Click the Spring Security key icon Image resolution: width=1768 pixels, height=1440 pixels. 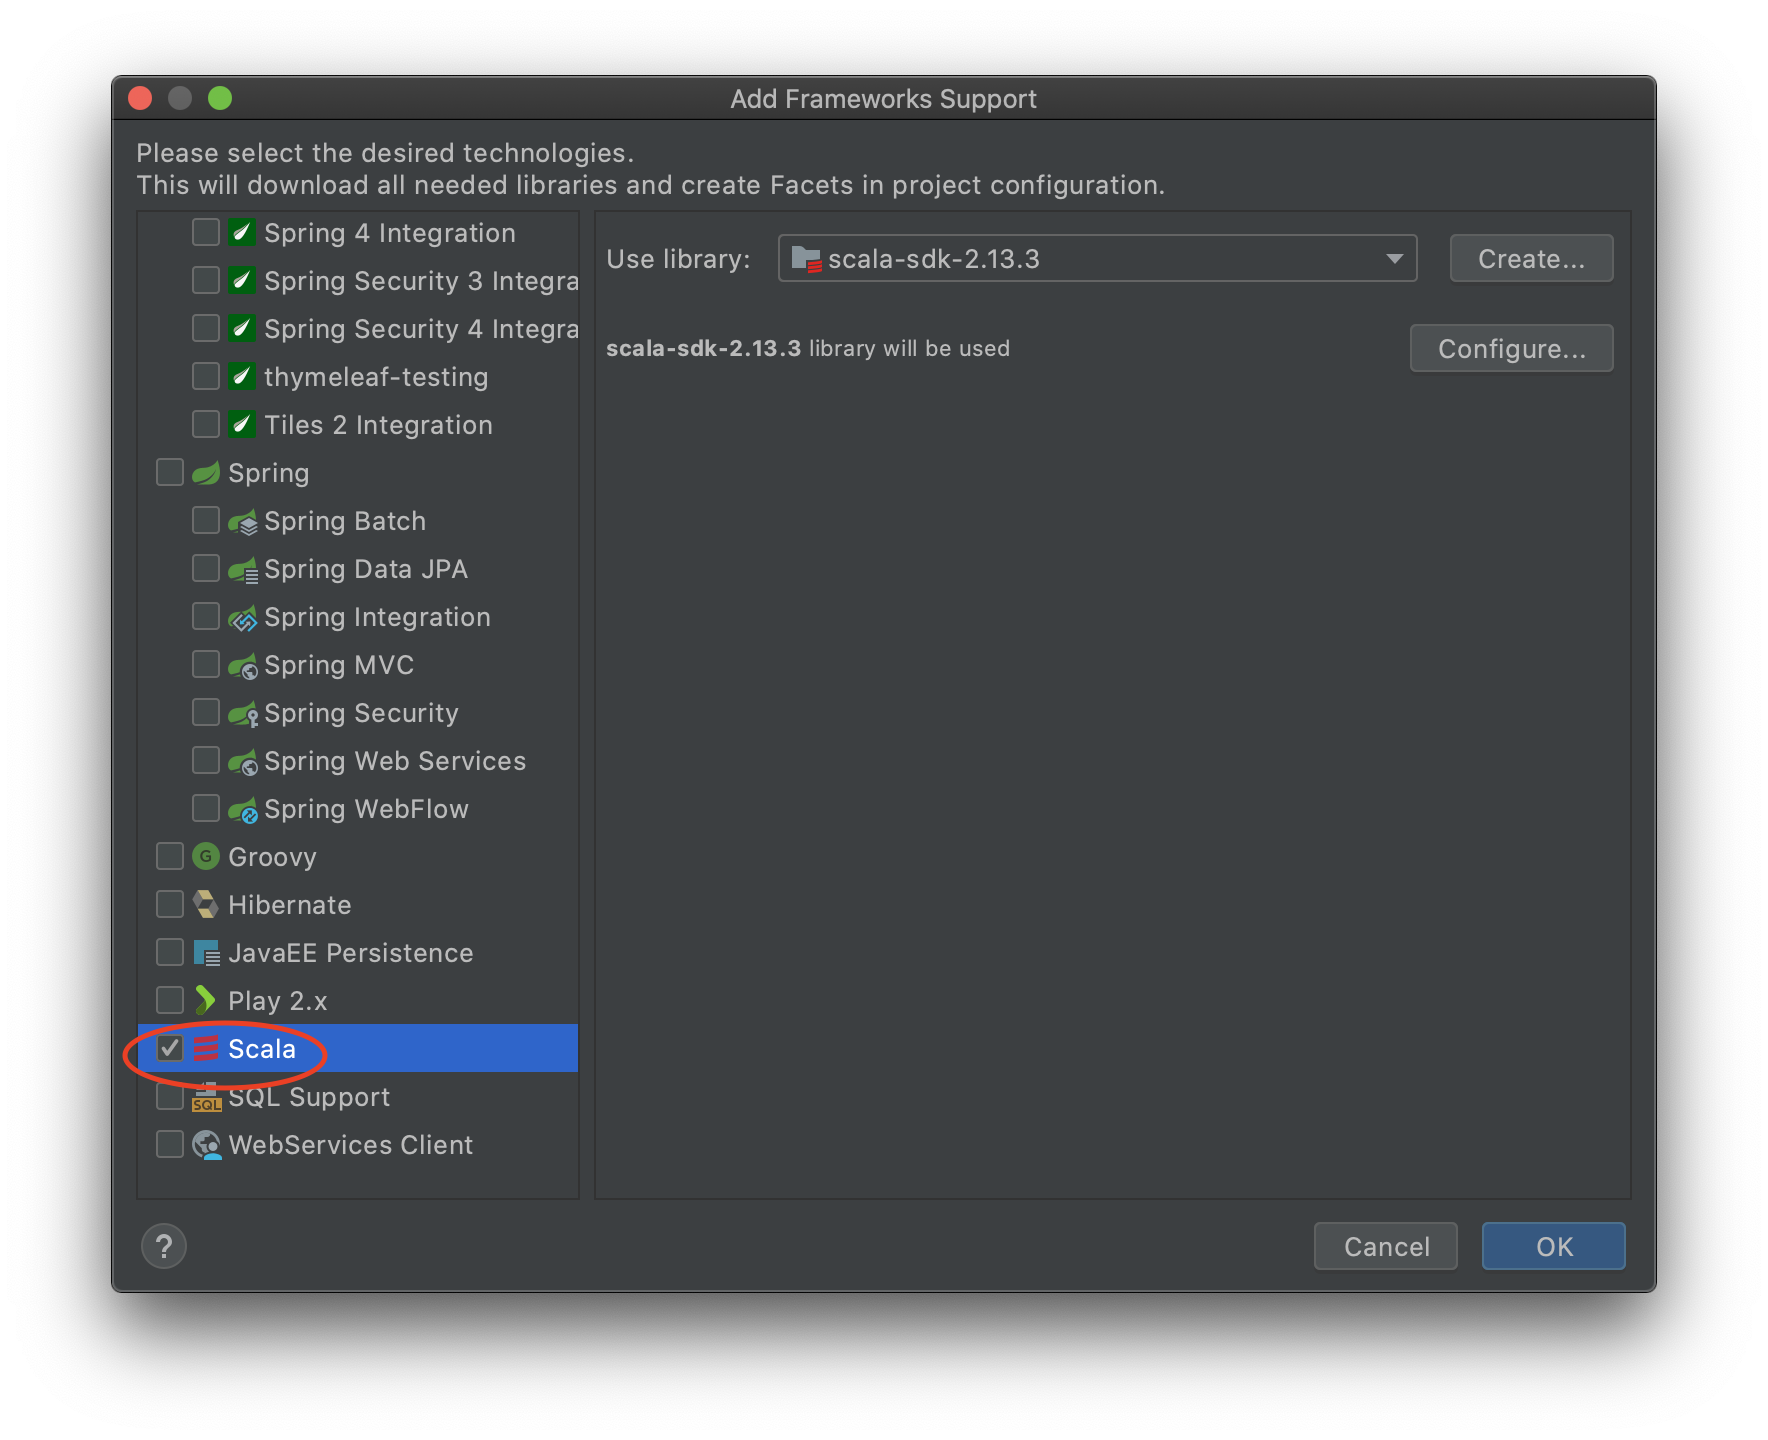coord(242,714)
